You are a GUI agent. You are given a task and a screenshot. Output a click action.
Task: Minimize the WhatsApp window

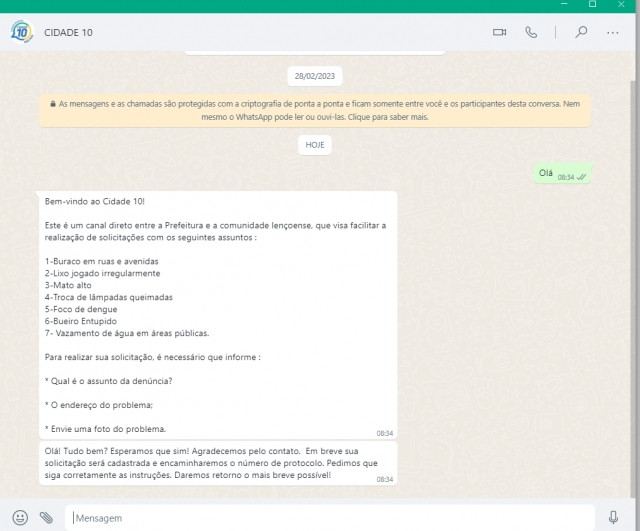pos(564,4)
